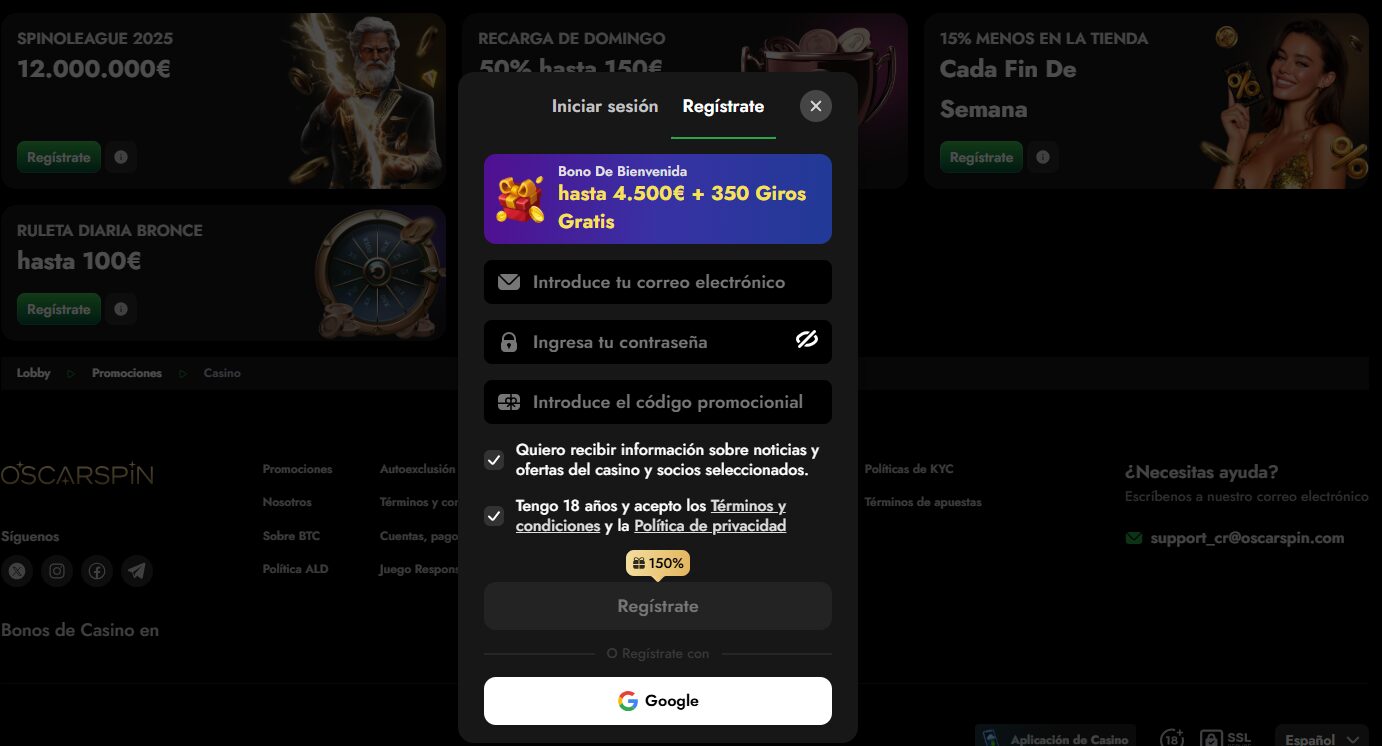The width and height of the screenshot is (1382, 746).
Task: Click info icon on Ruleta Diaria Bronce card
Action: [x=121, y=309]
